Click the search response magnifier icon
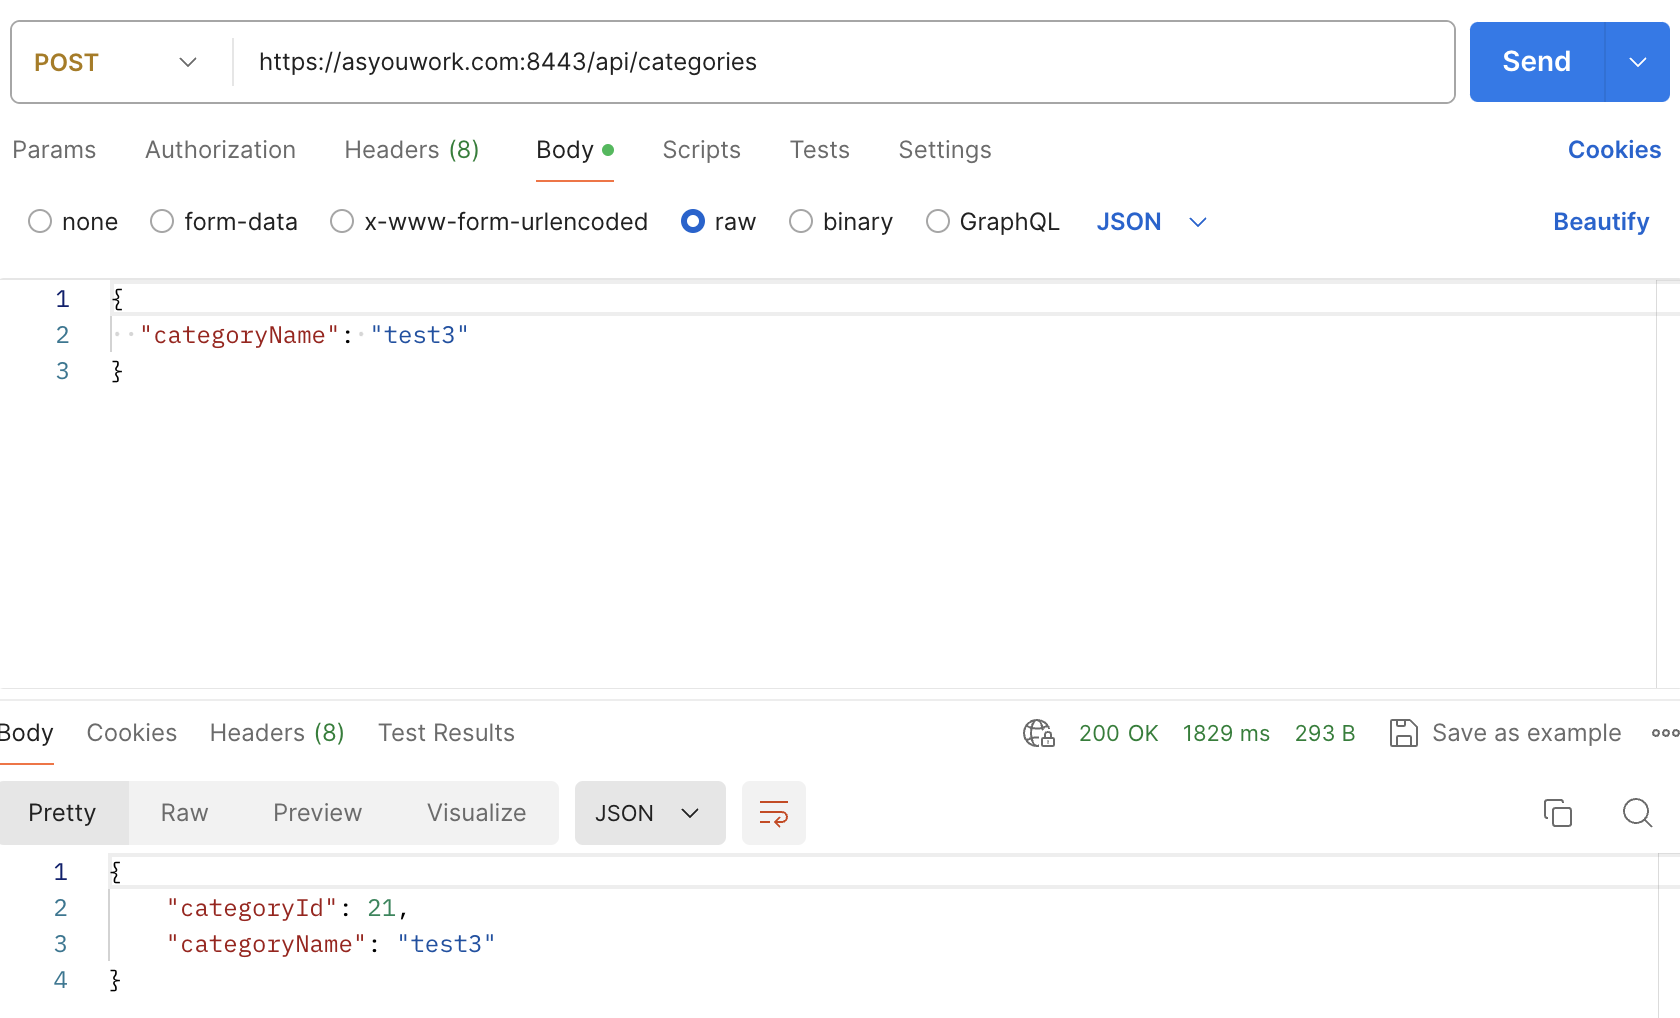The width and height of the screenshot is (1680, 1018). pyautogui.click(x=1637, y=813)
